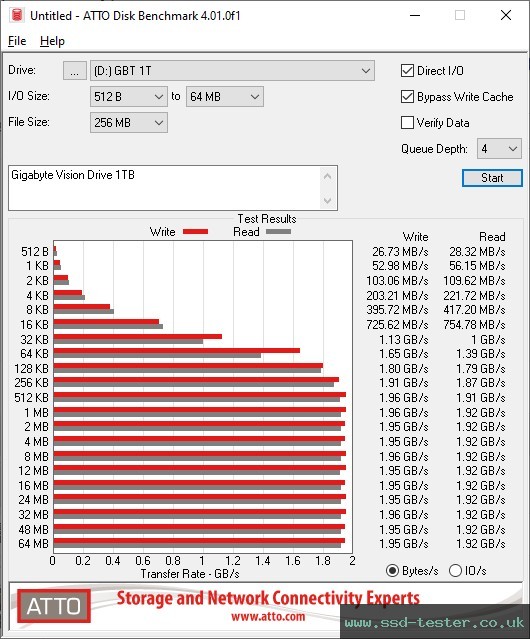Viewport: 530px width, 639px height.
Task: Uncheck the Direct I/O checkbox
Action: coord(407,71)
